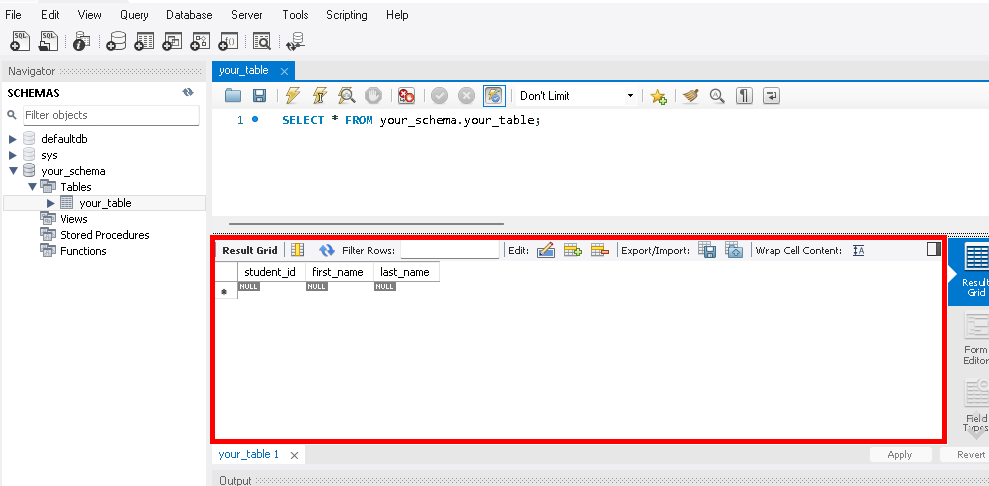The image size is (989, 486).
Task: Open SQL script file icon in main toolbar
Action: (49, 41)
